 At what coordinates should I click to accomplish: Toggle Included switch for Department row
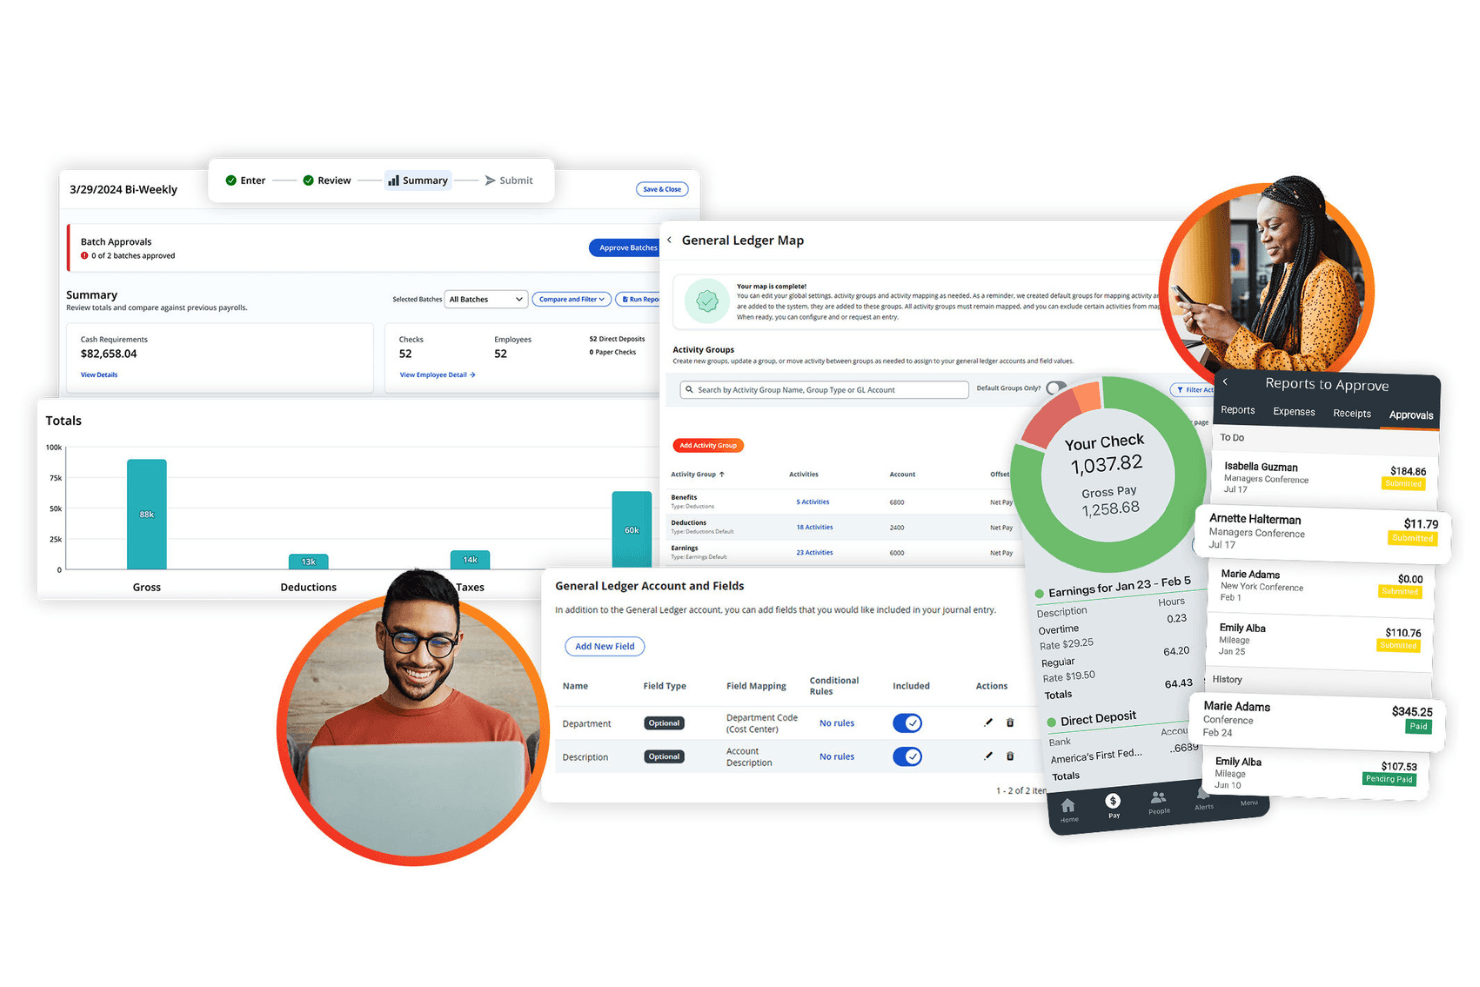[907, 723]
